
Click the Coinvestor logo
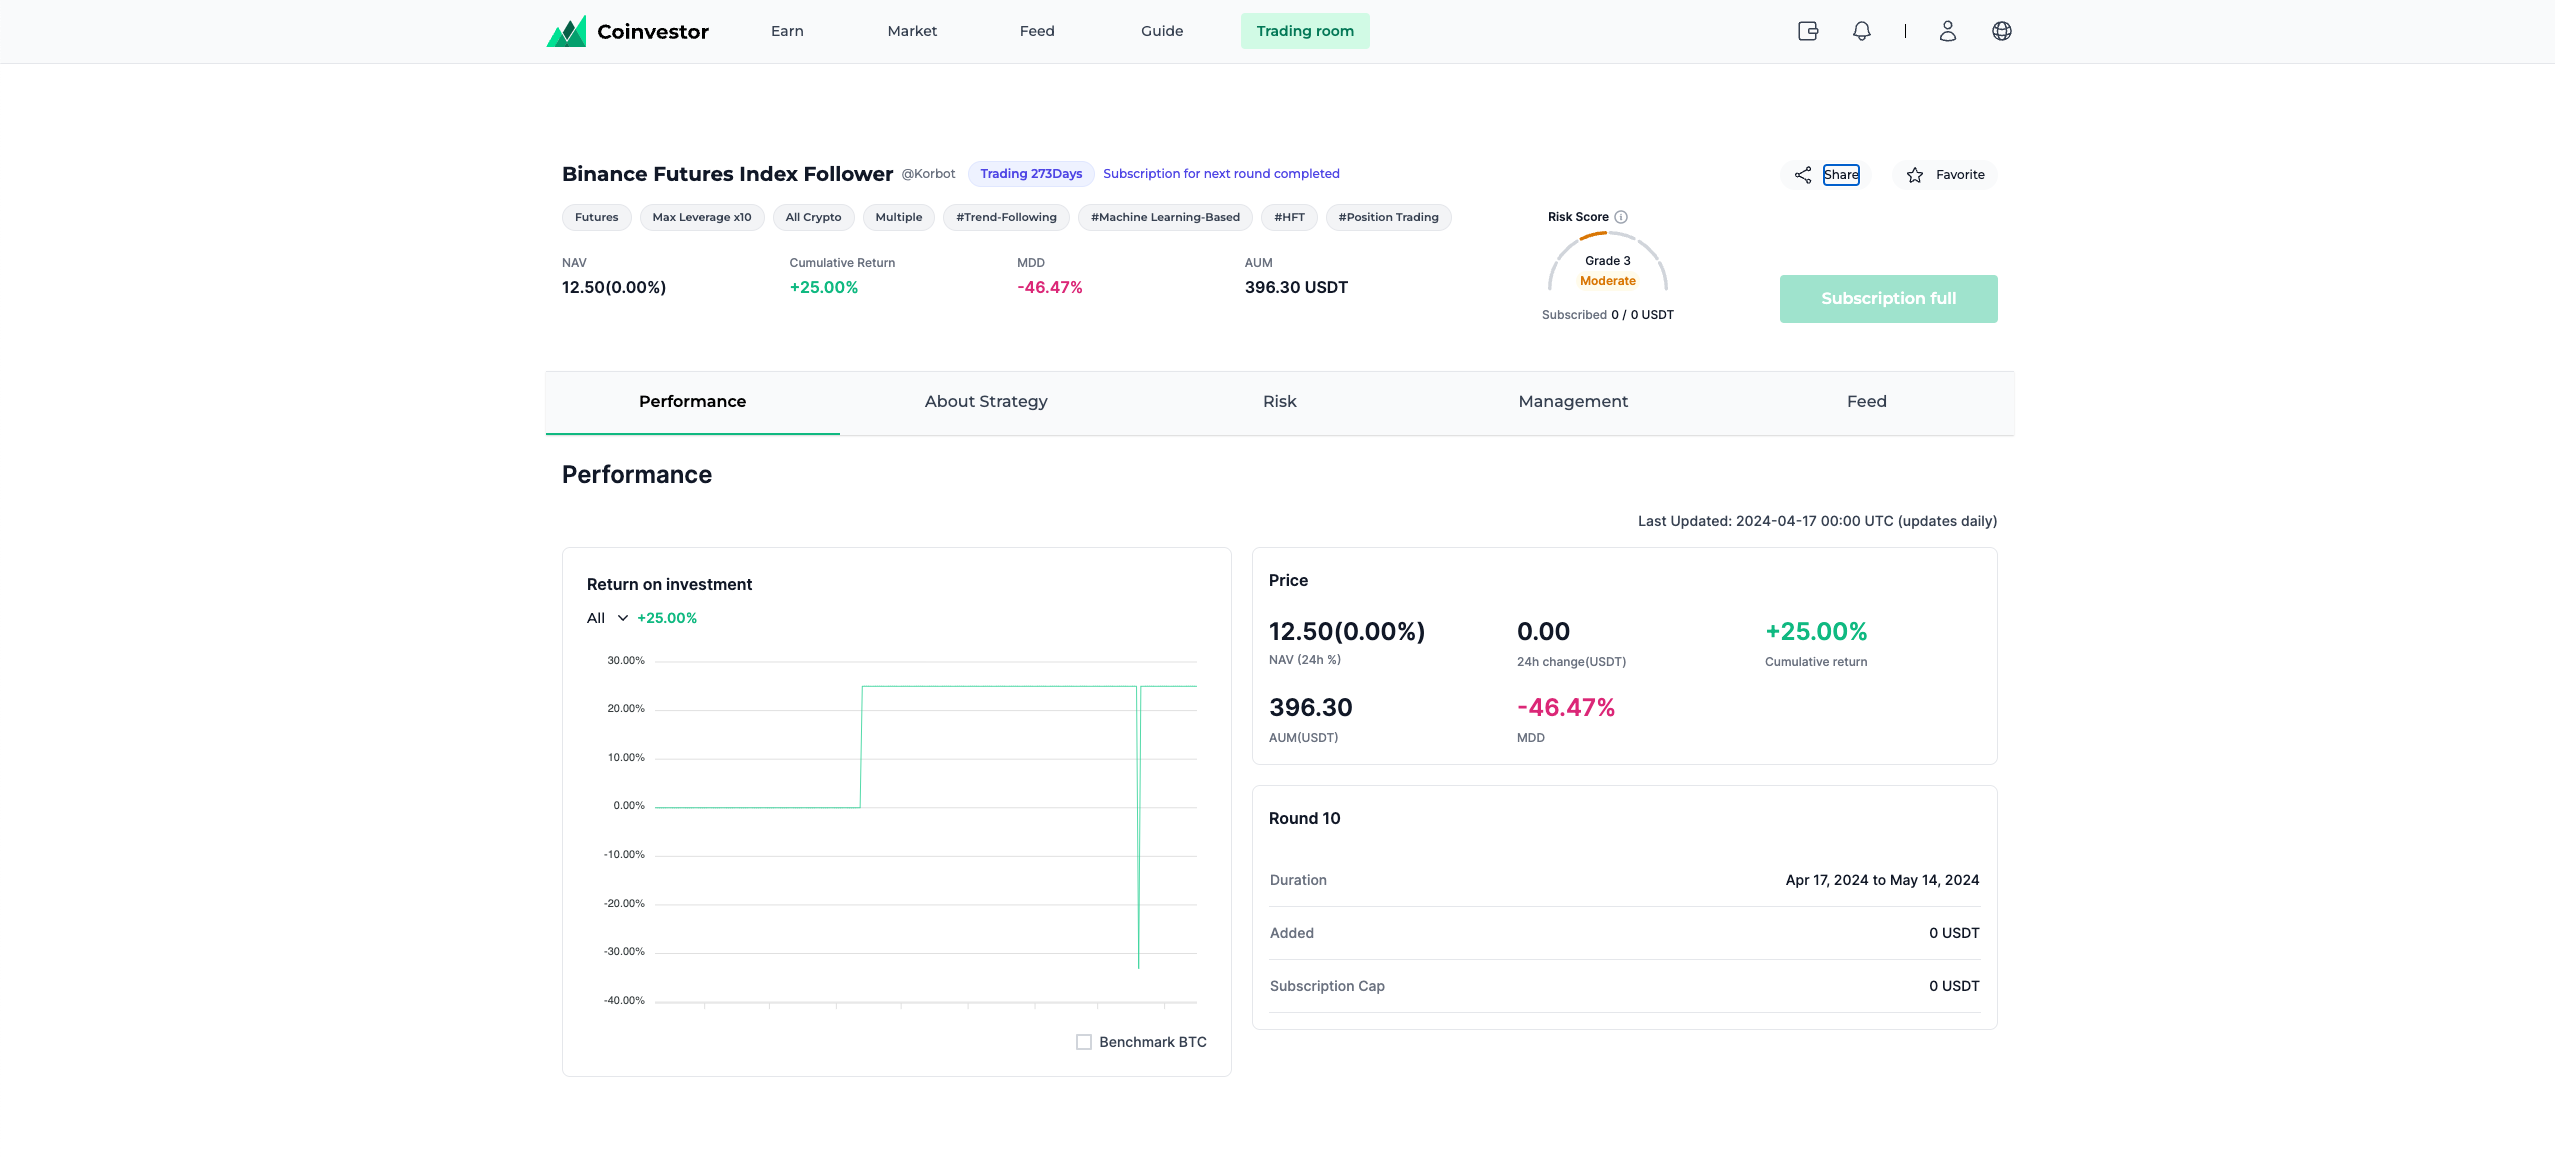pos(626,31)
